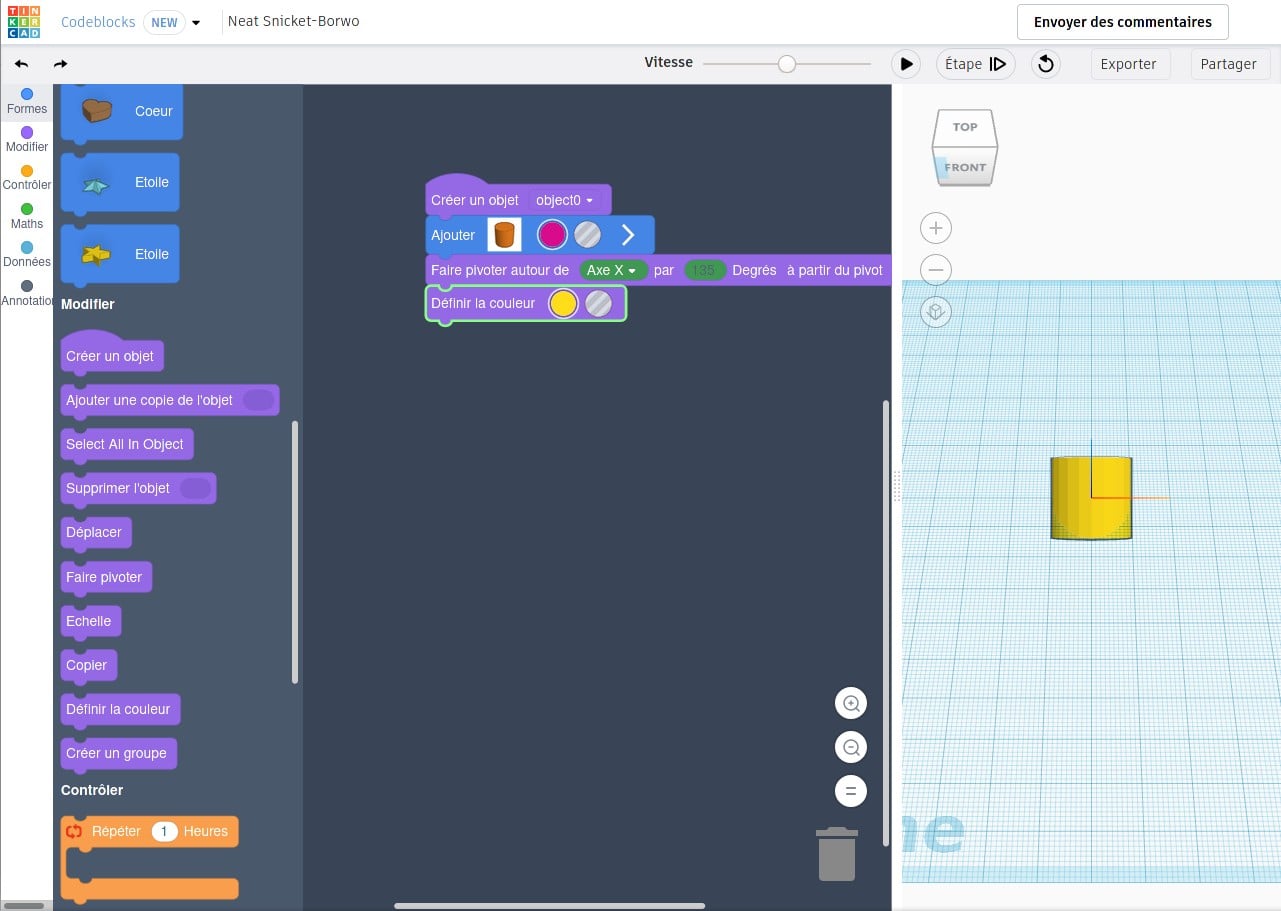Click the reset loop arrow icon
This screenshot has width=1281, height=911.
click(1045, 64)
